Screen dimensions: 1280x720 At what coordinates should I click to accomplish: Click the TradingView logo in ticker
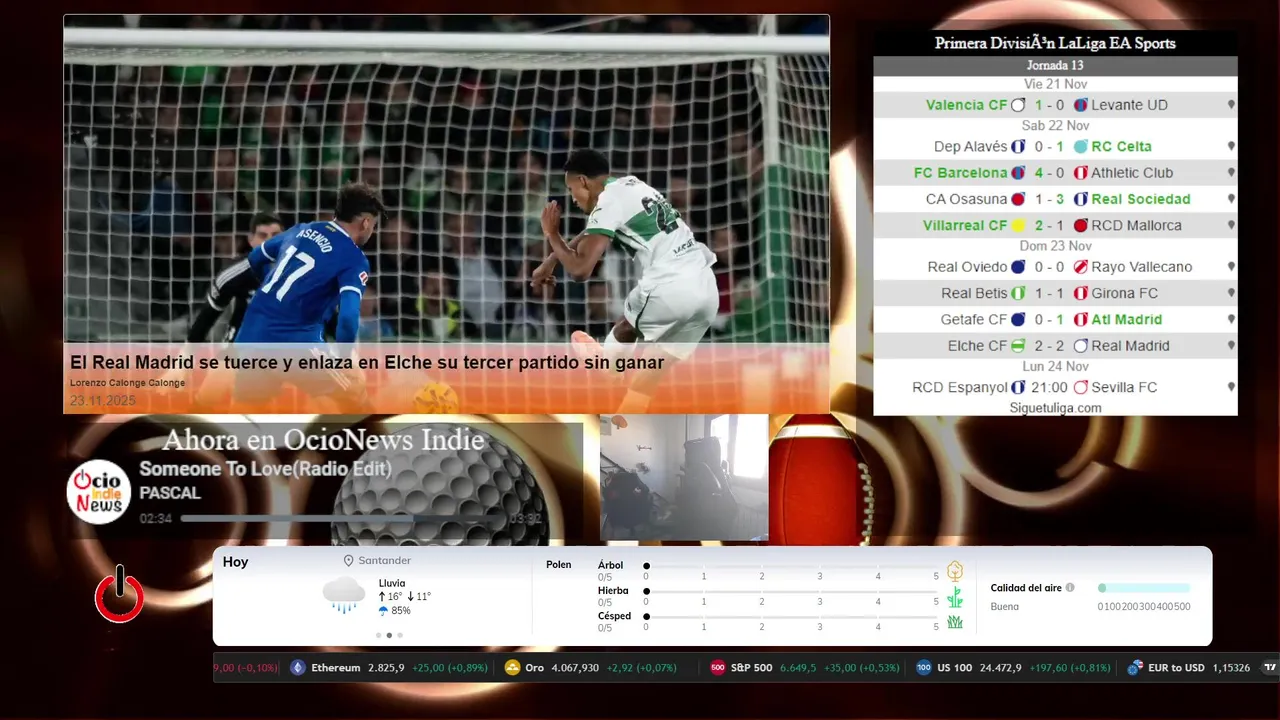1270,668
